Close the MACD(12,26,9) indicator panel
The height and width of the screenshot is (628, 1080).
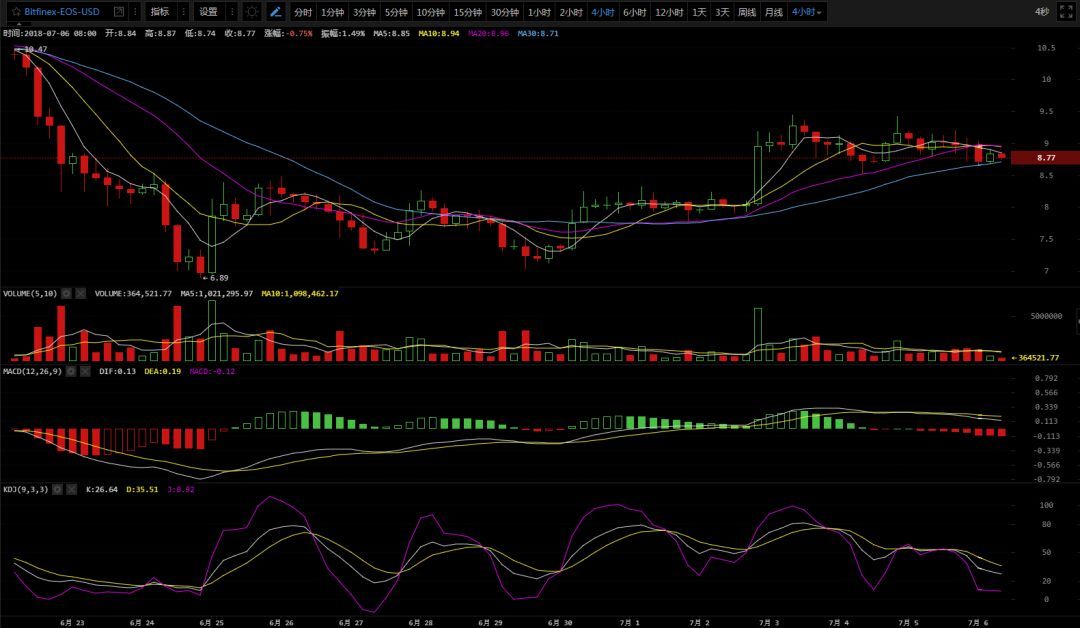click(x=85, y=371)
